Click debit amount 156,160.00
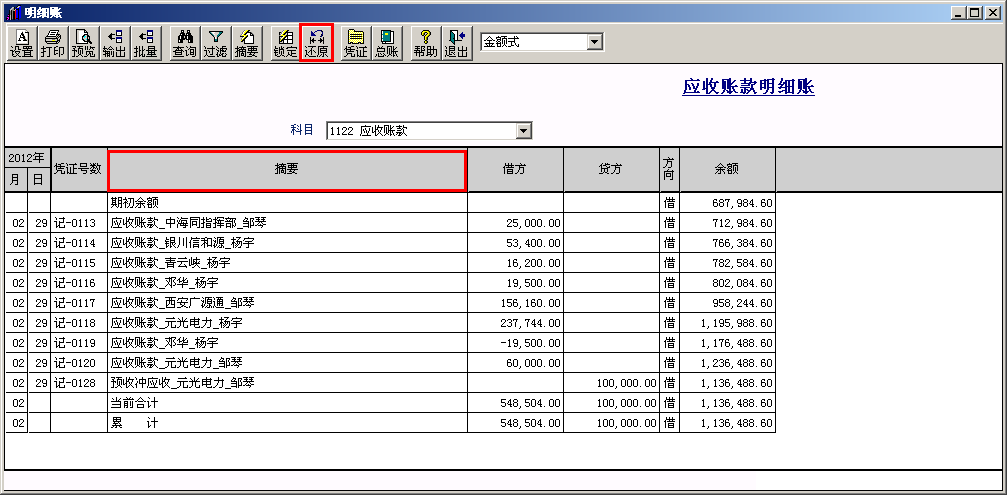1007x495 pixels. click(530, 303)
